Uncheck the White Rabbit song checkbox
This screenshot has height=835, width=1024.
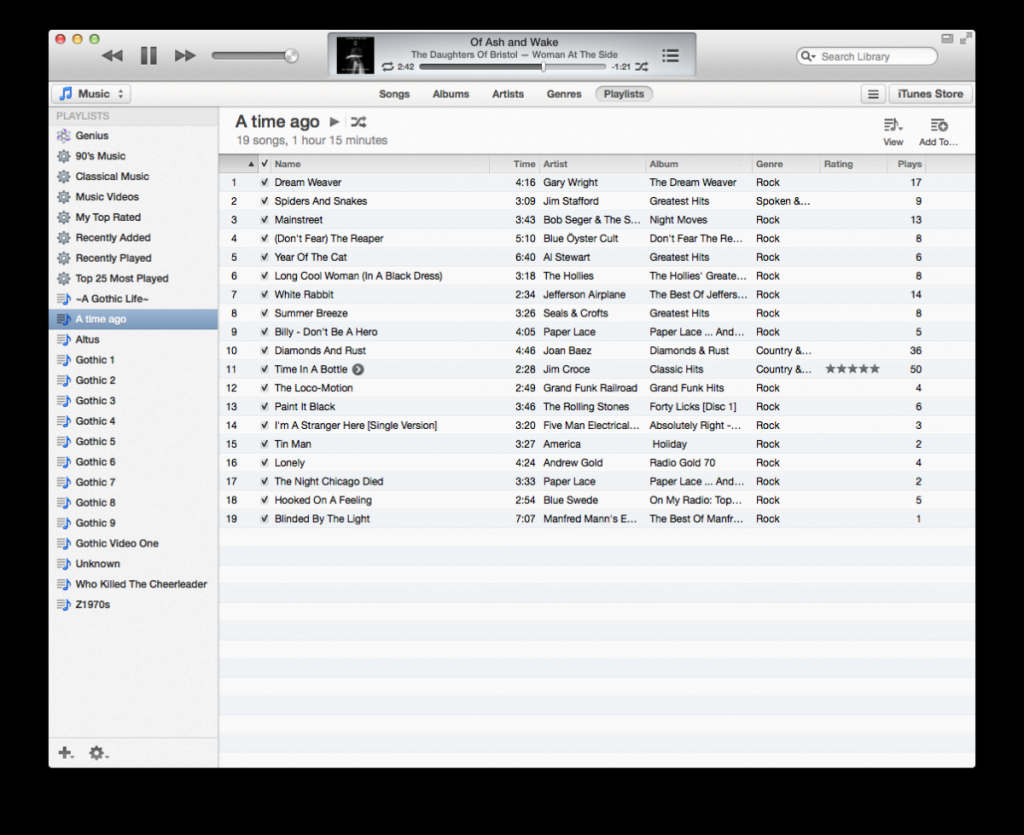coord(264,295)
